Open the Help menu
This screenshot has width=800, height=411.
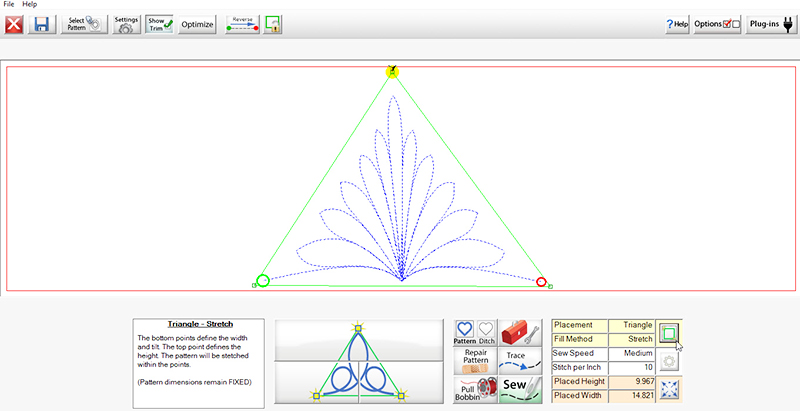pos(31,5)
